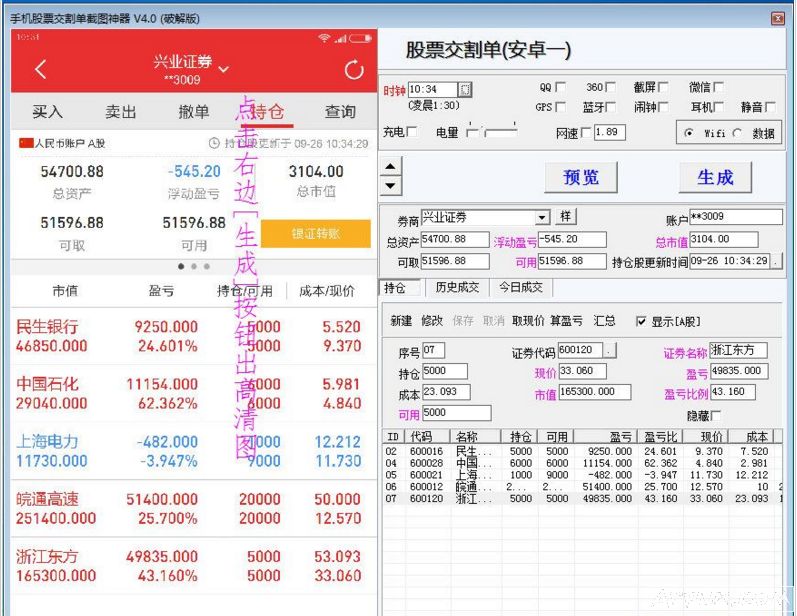Viewport: 797px width, 616px height.
Task: Expand the 兴业证券 account chevron in preview
Action: coord(224,69)
